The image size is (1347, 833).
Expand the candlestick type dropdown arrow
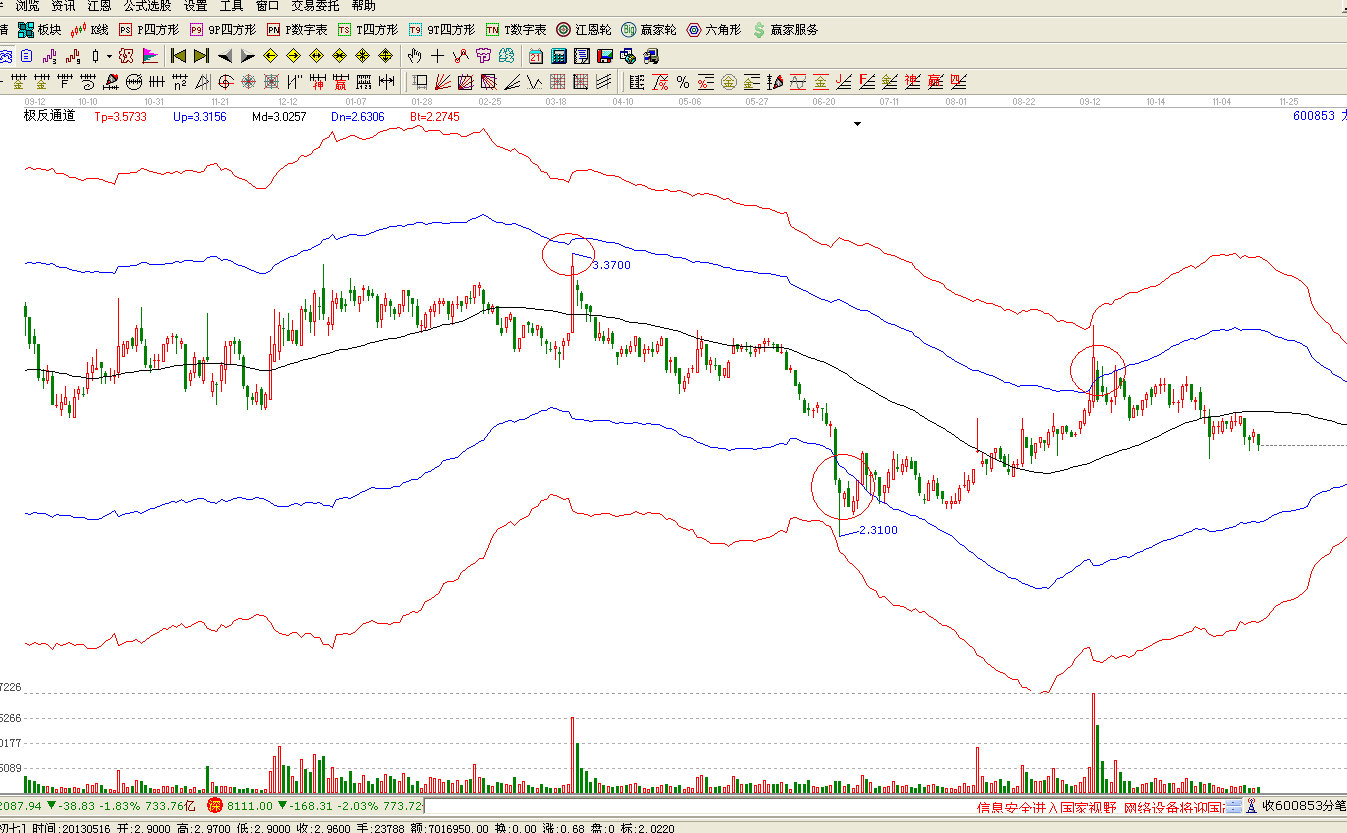coord(109,56)
